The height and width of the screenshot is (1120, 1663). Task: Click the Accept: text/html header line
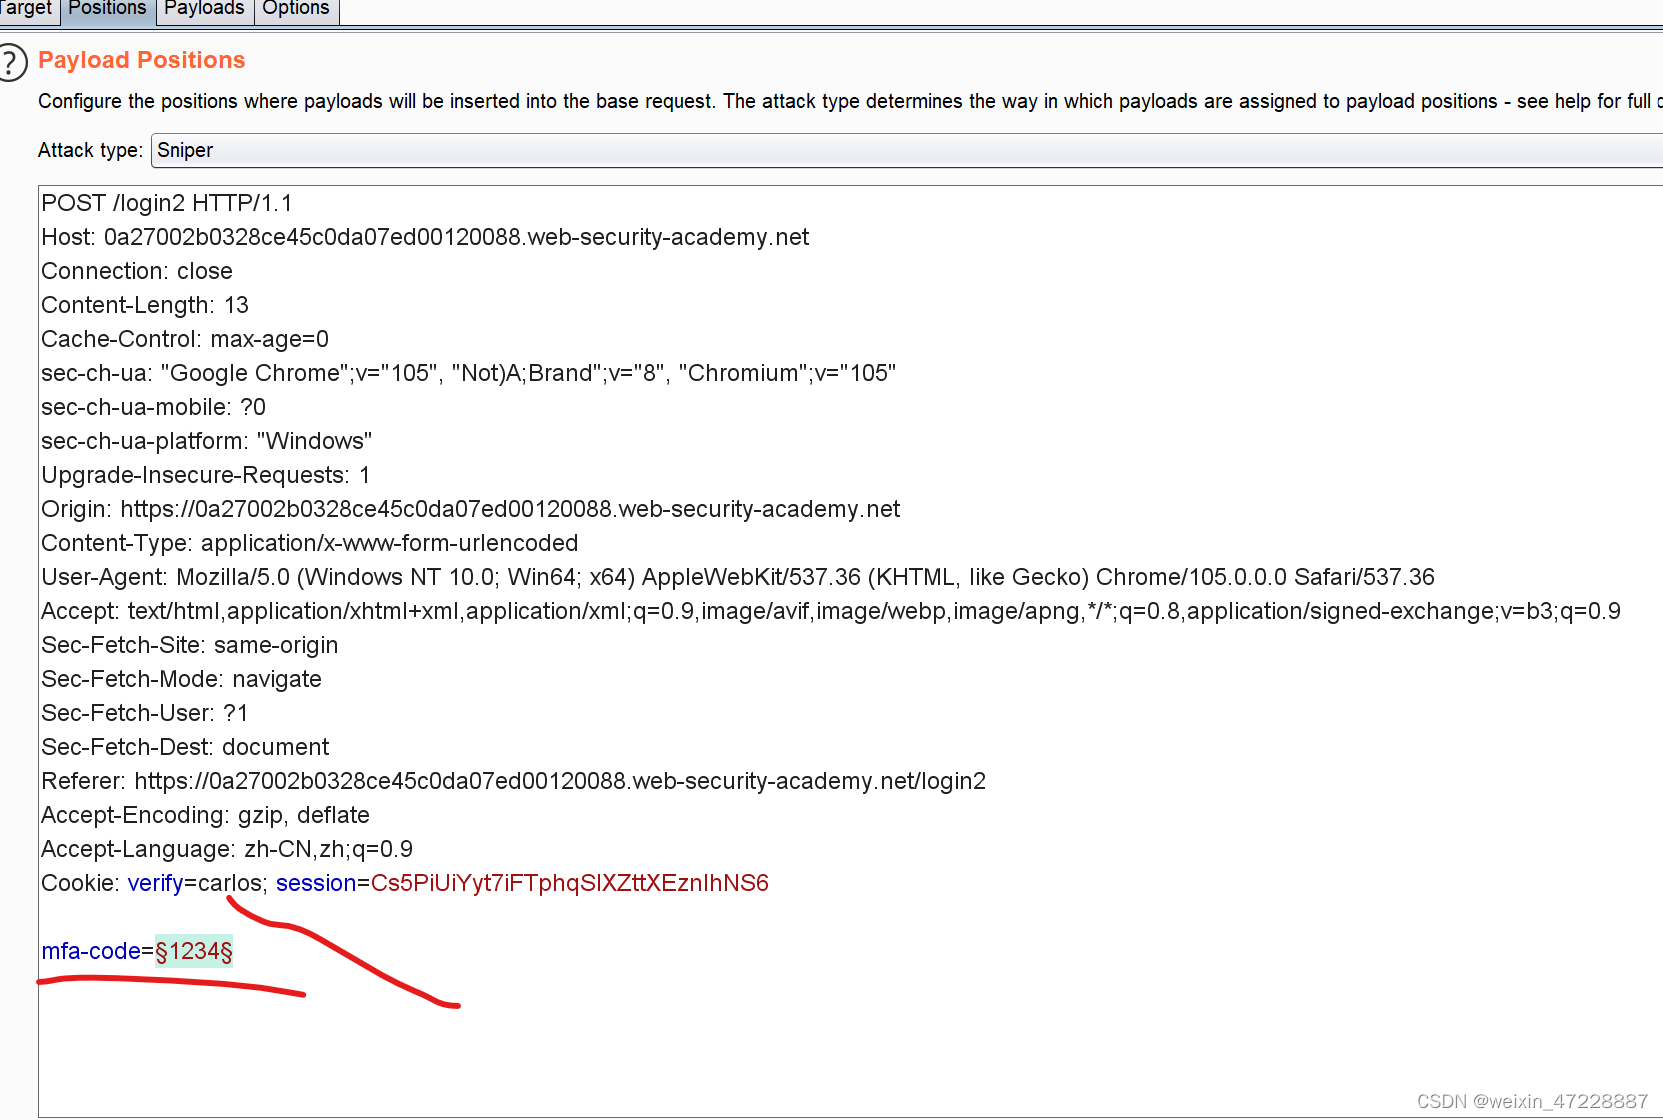click(831, 611)
